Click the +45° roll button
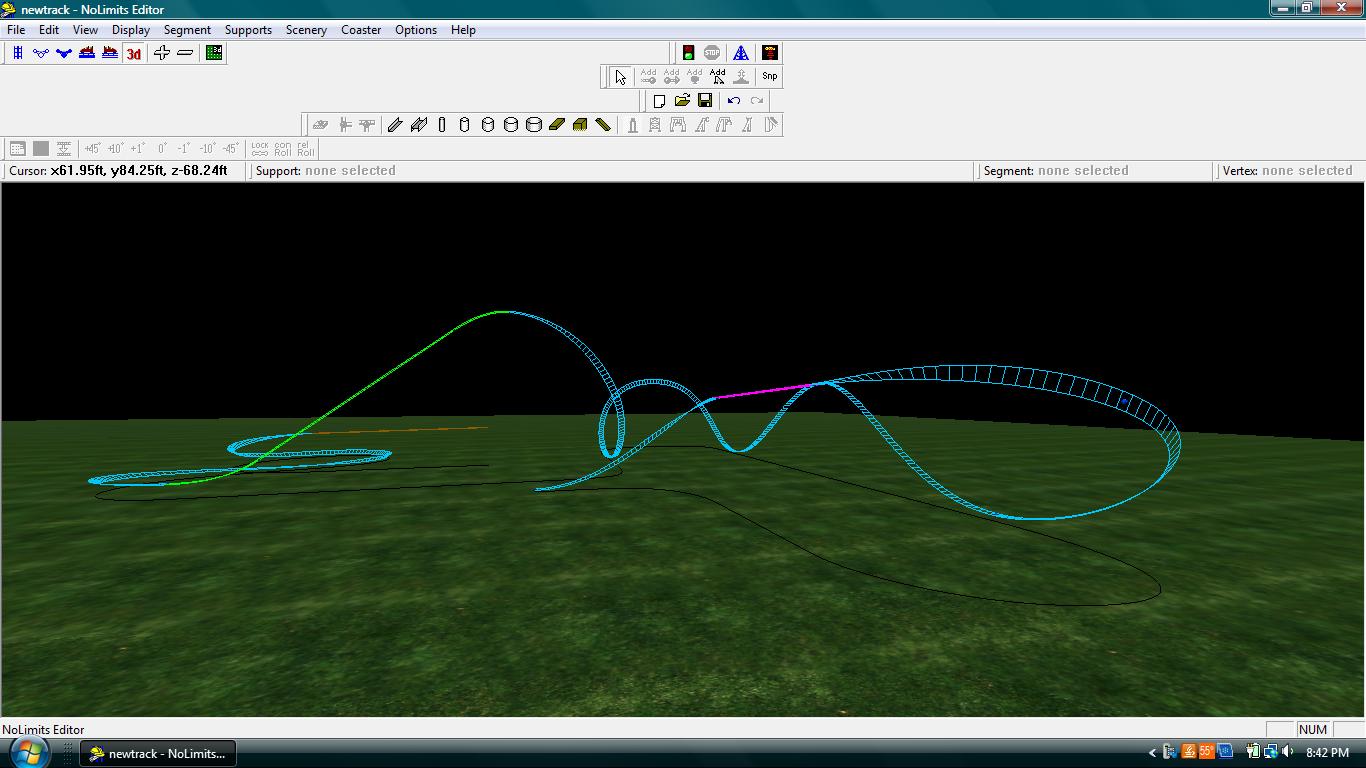The height and width of the screenshot is (768, 1366). [92, 149]
